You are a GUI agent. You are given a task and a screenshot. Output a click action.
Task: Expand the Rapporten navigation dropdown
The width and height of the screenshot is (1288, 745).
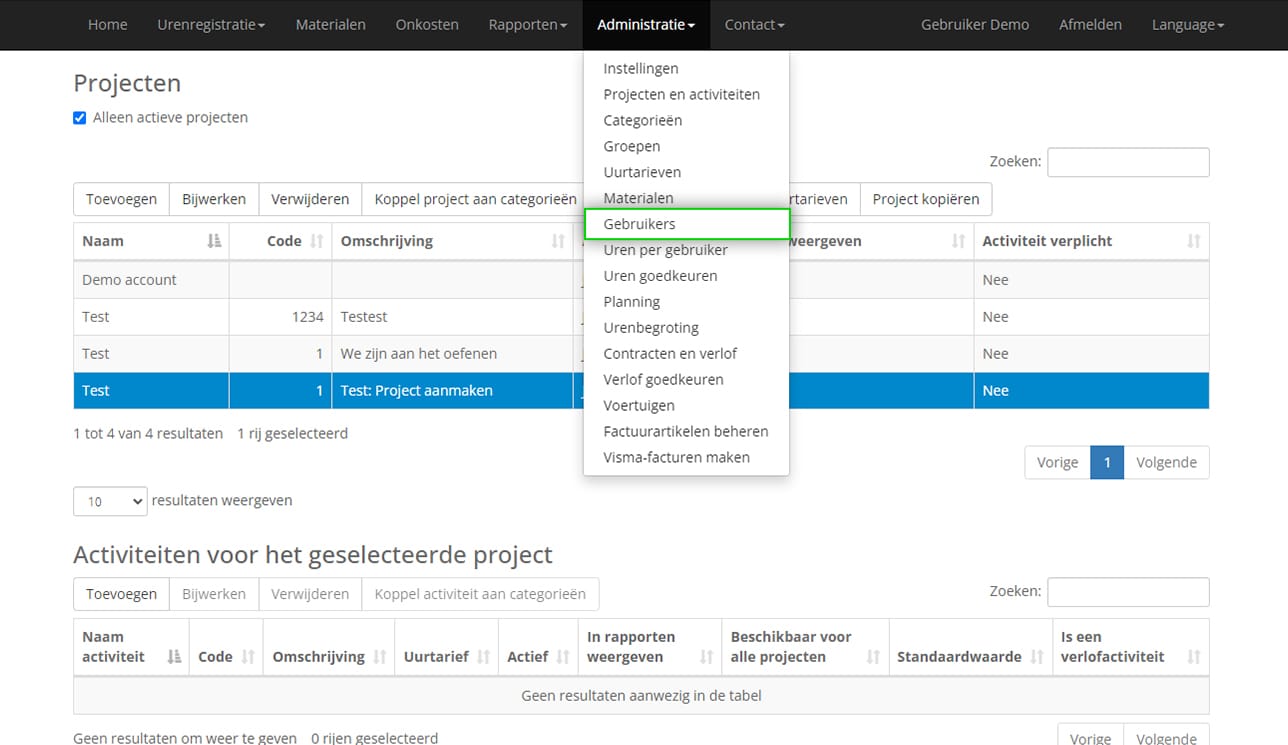[527, 25]
